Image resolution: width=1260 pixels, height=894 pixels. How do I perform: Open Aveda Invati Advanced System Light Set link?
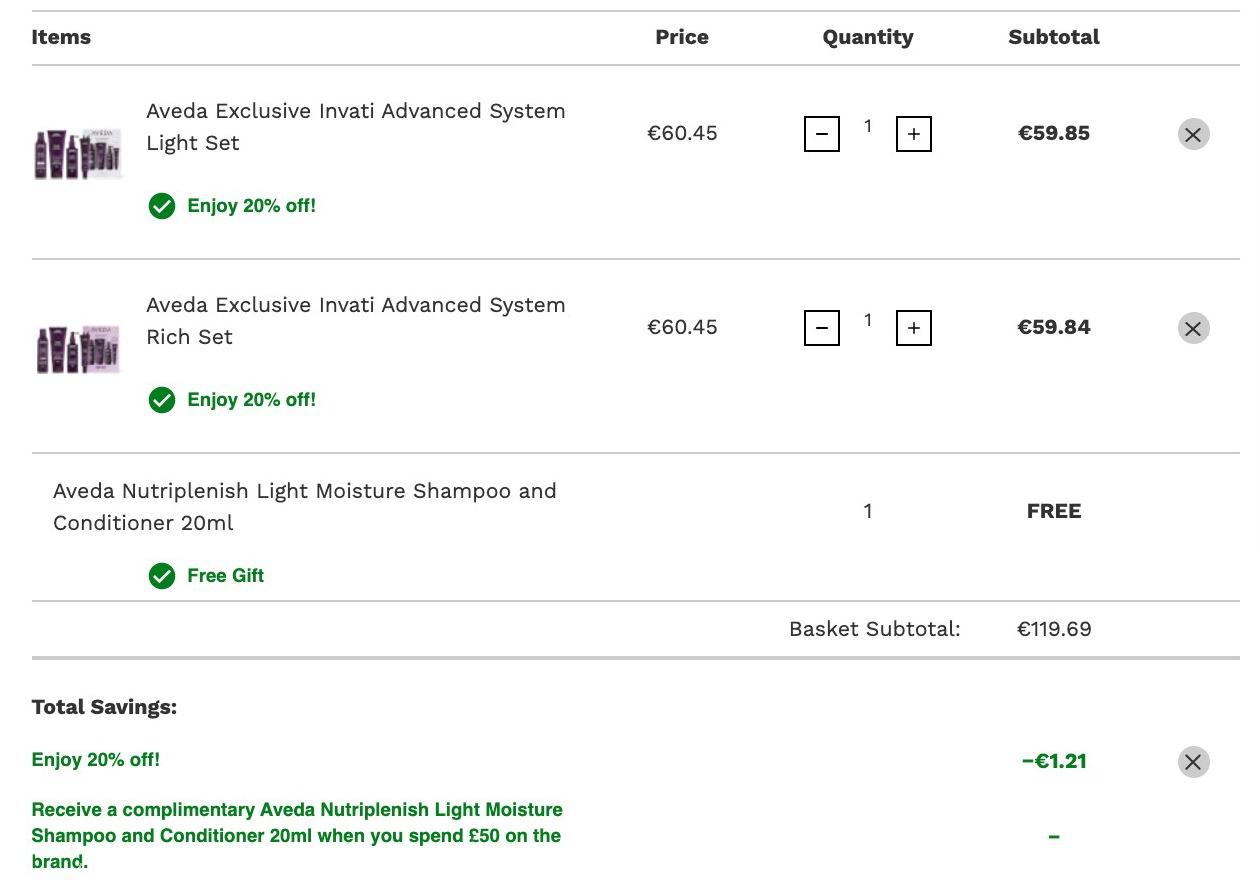(356, 127)
